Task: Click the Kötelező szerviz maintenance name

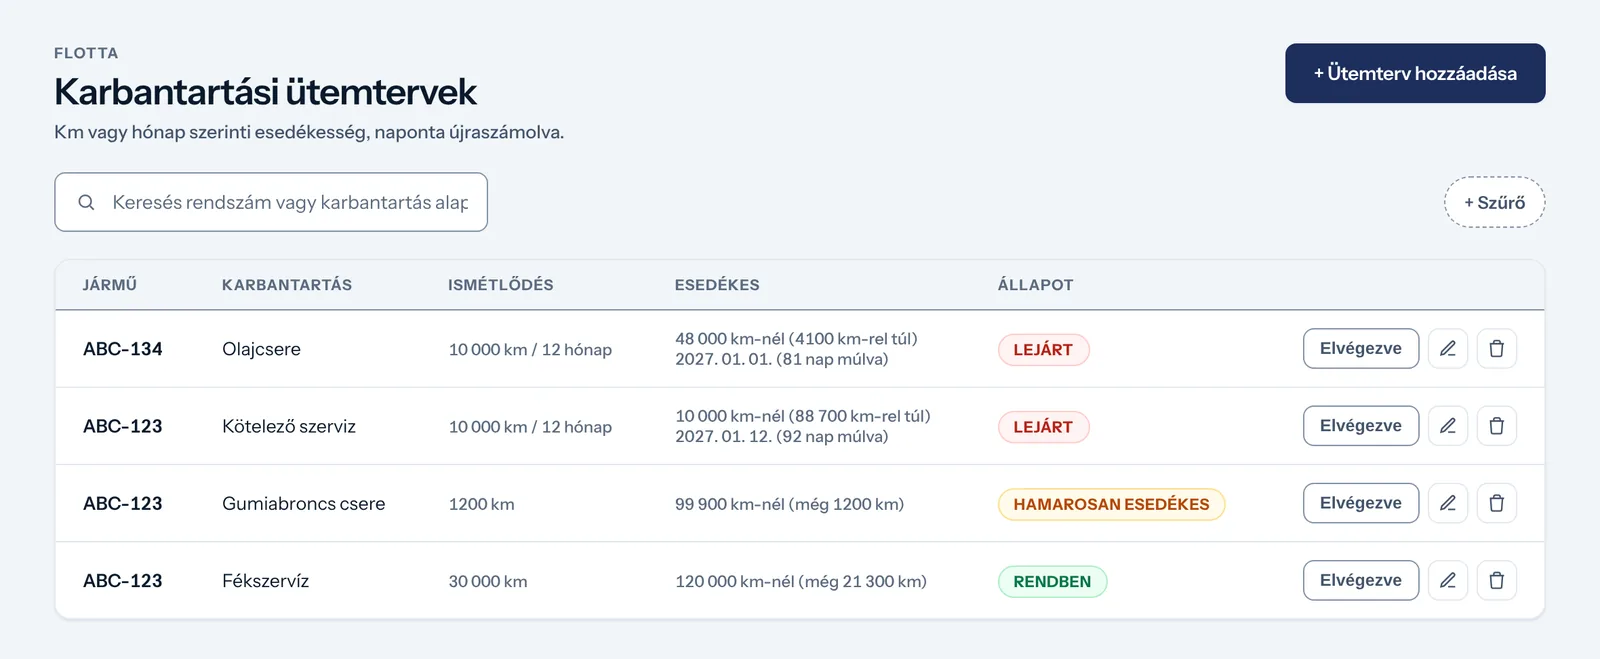Action: click(x=289, y=426)
